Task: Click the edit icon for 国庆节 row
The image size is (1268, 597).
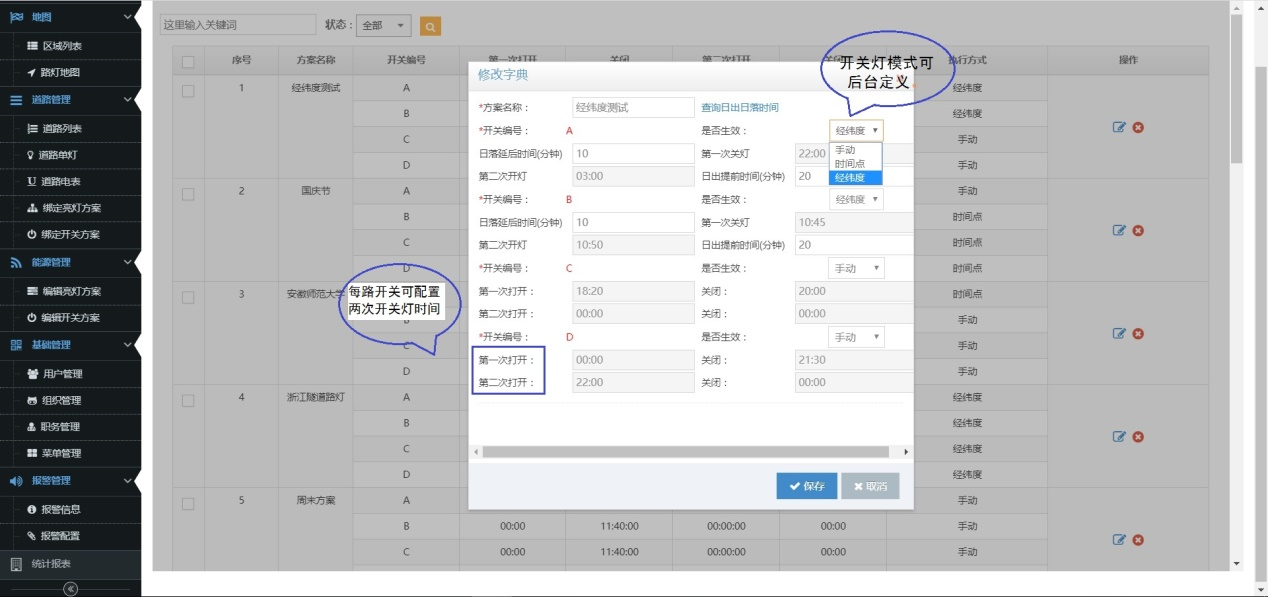Action: pyautogui.click(x=1119, y=230)
